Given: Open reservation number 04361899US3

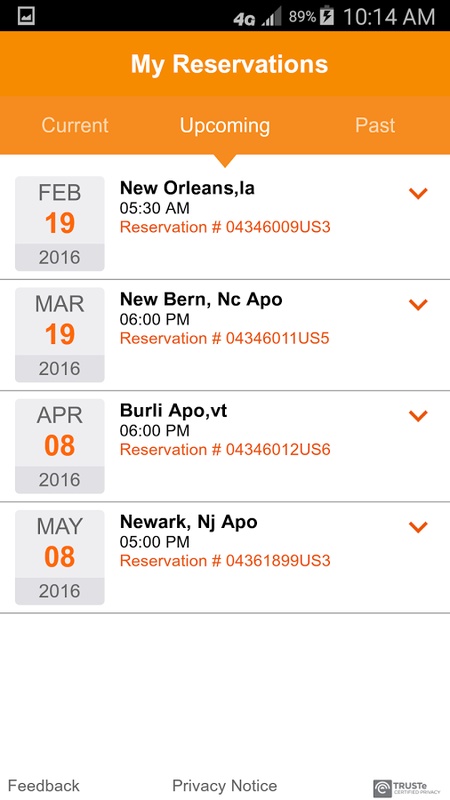Looking at the screenshot, I should click(x=225, y=561).
